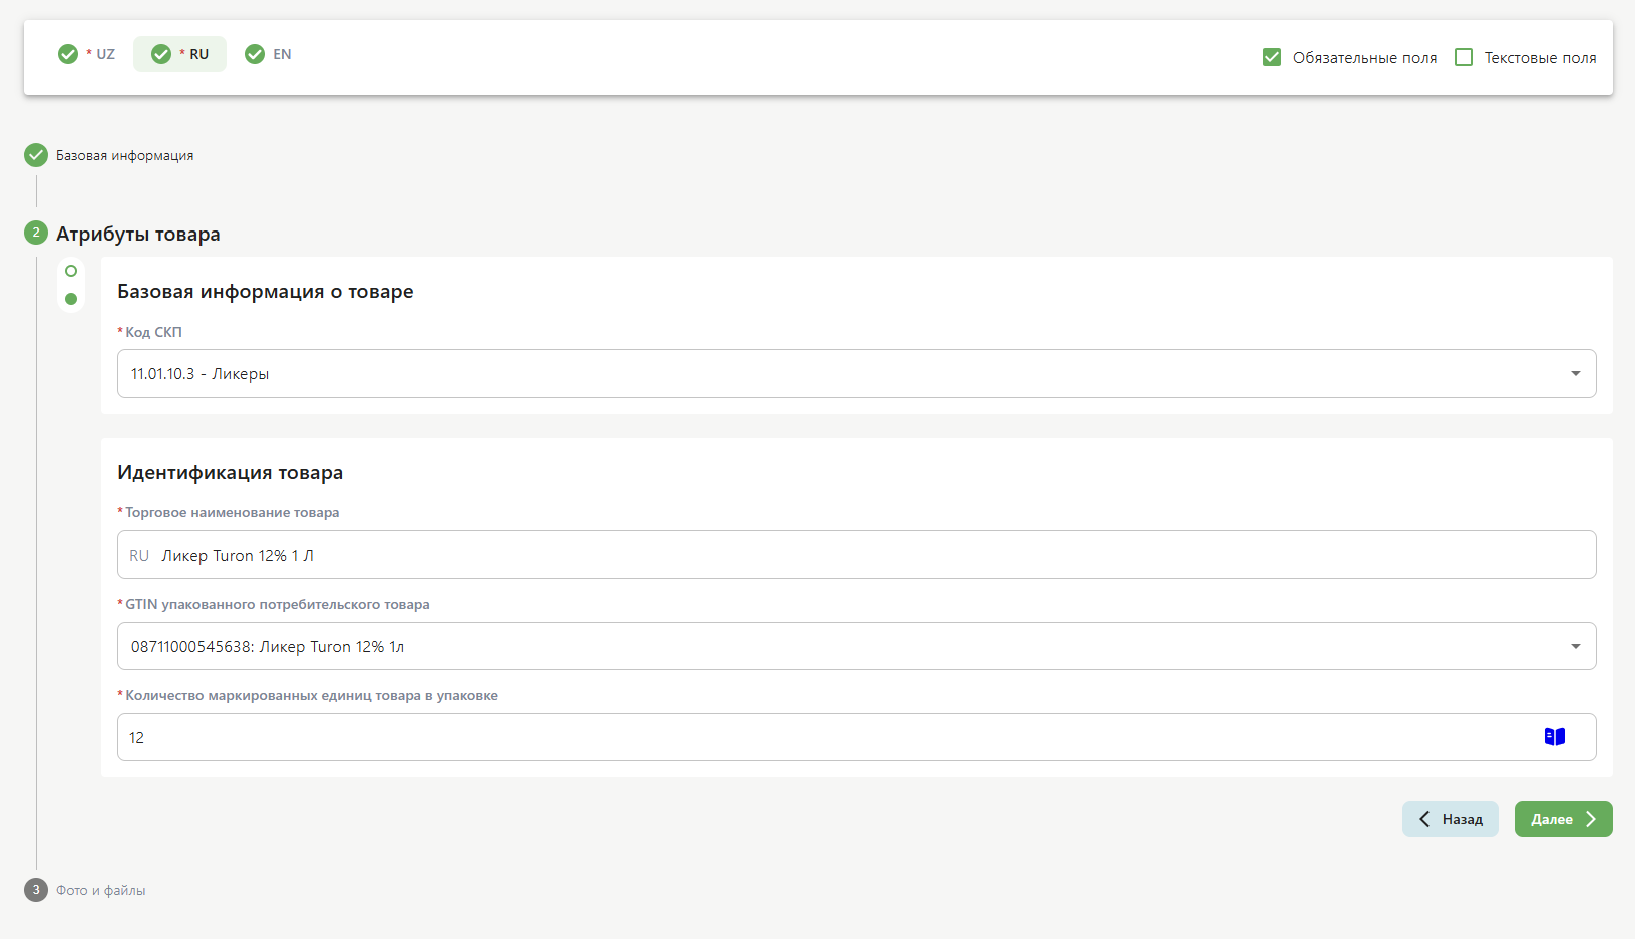Screen dimensions: 1635x939
Task: Click the green checkmark beside UZ
Action: pyautogui.click(x=68, y=54)
